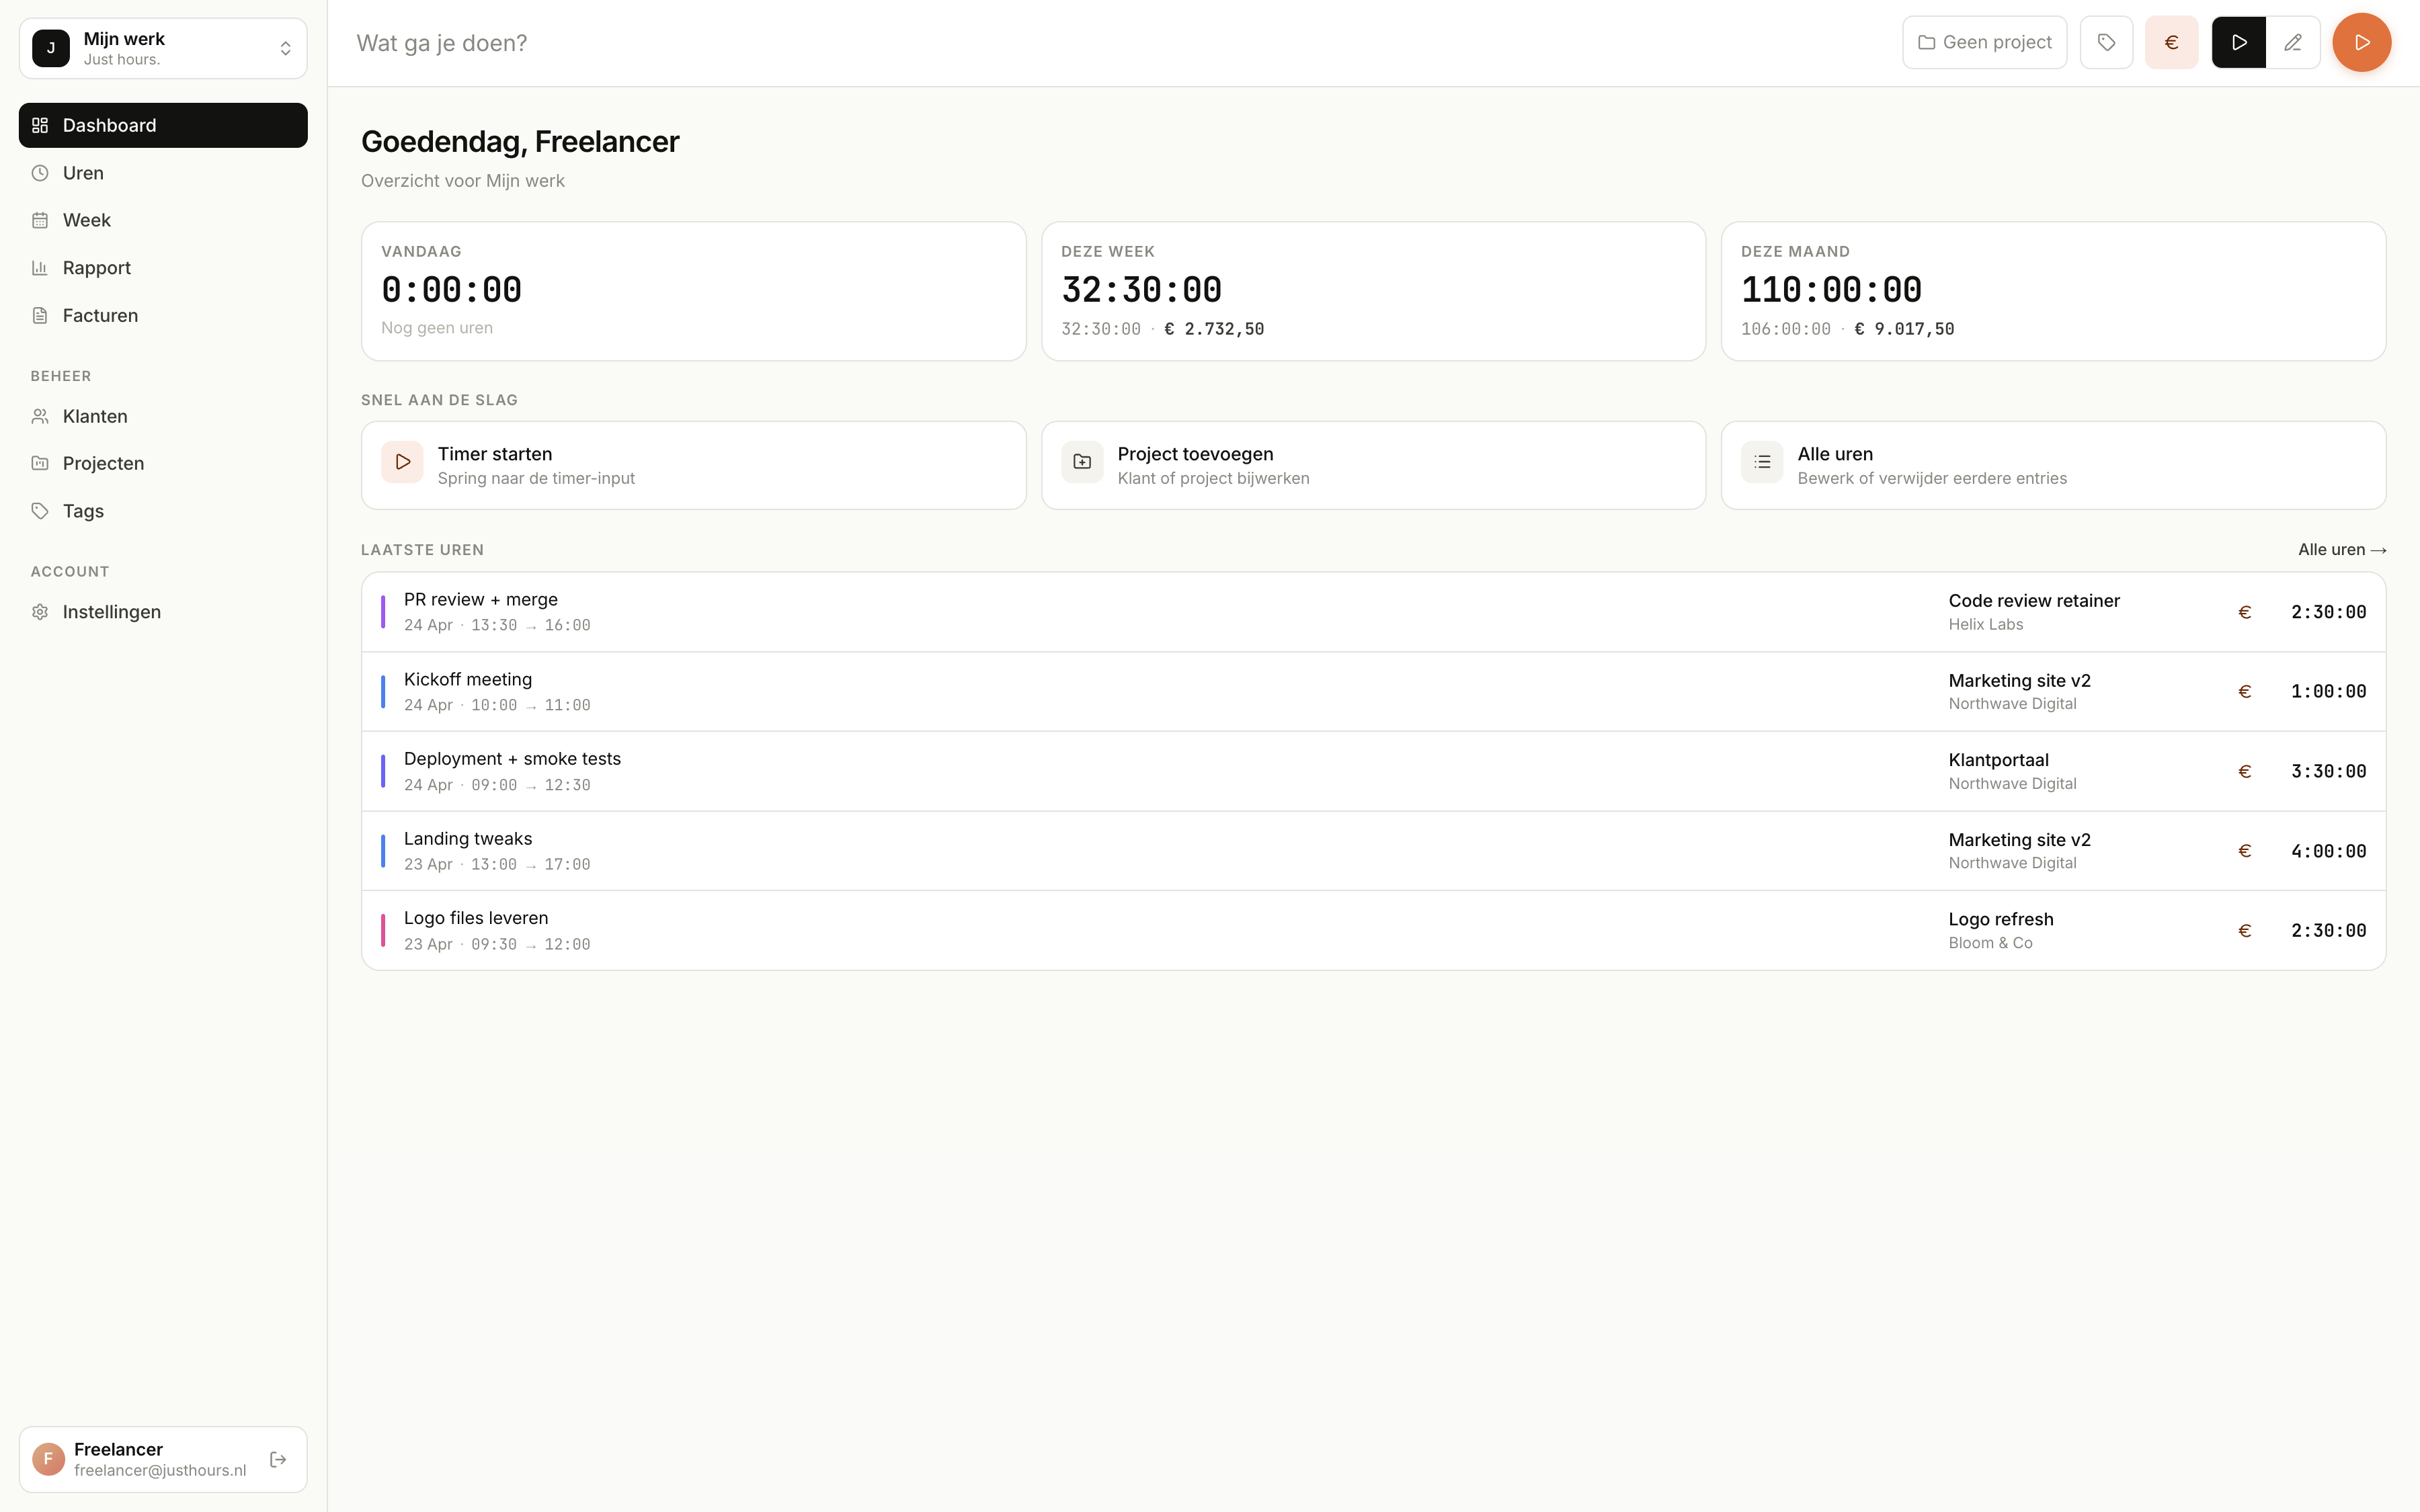Viewport: 2420px width, 1512px height.
Task: Click the folder-plus icon on Project toevoegen card
Action: [x=1081, y=462]
